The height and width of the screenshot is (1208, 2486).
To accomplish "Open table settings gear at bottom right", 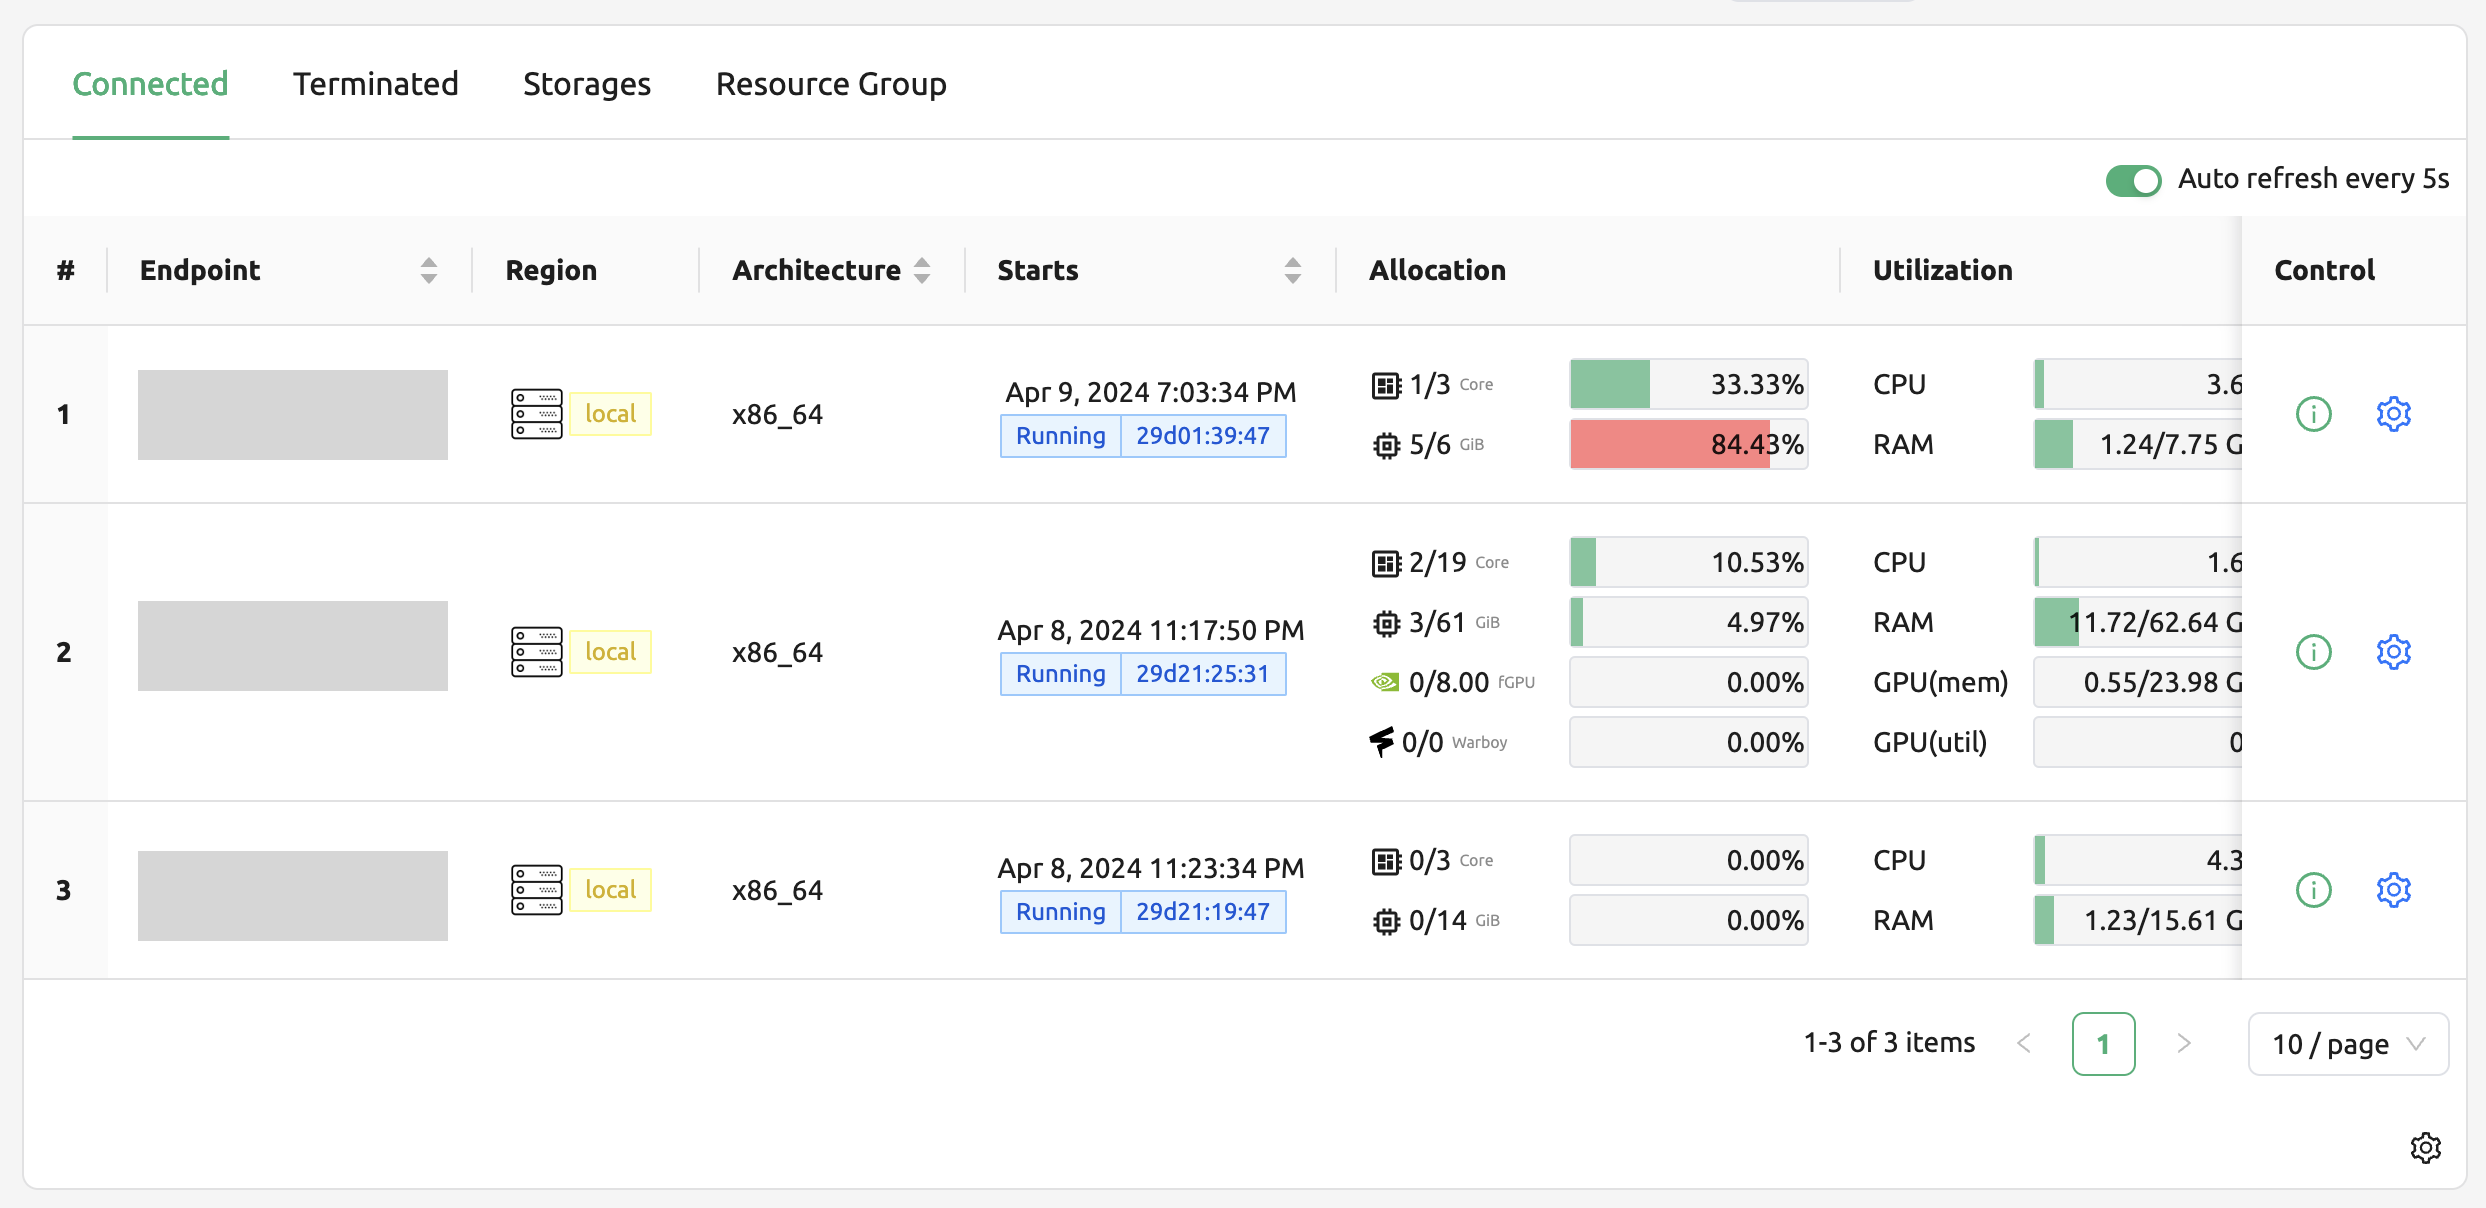I will 2425,1147.
